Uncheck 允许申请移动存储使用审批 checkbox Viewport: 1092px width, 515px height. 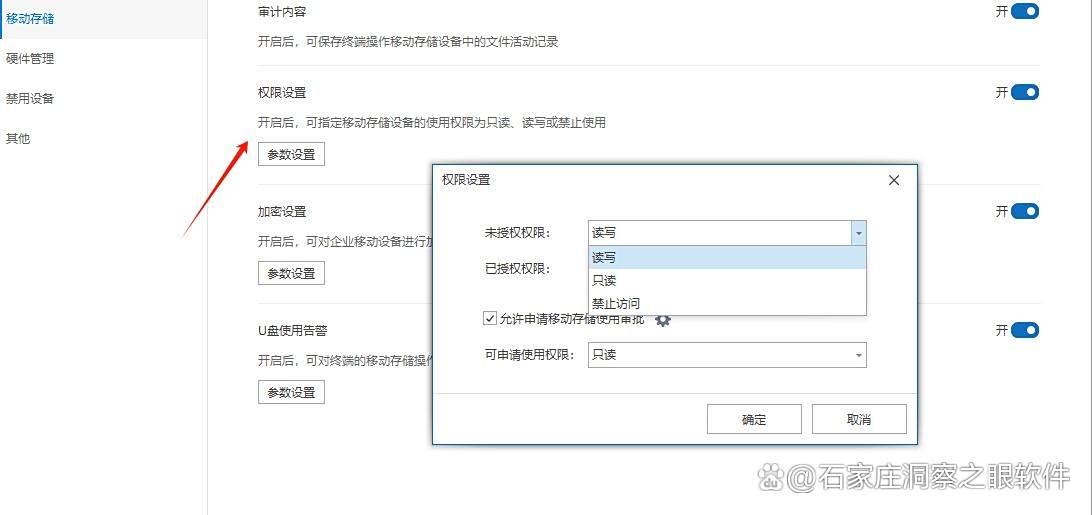tap(490, 318)
